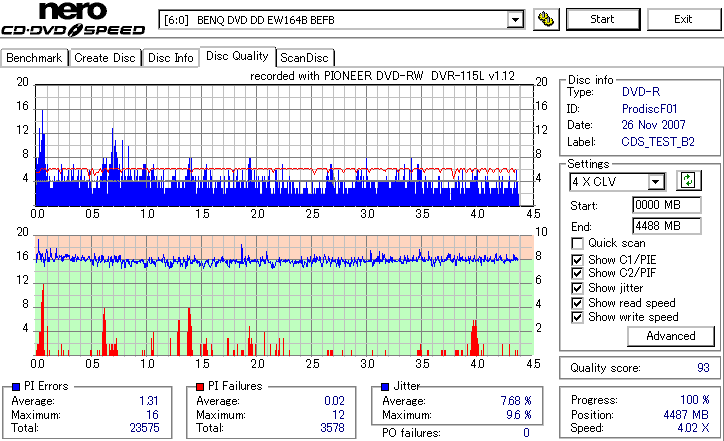
Task: Select the Disc Quality tab
Action: 237,56
